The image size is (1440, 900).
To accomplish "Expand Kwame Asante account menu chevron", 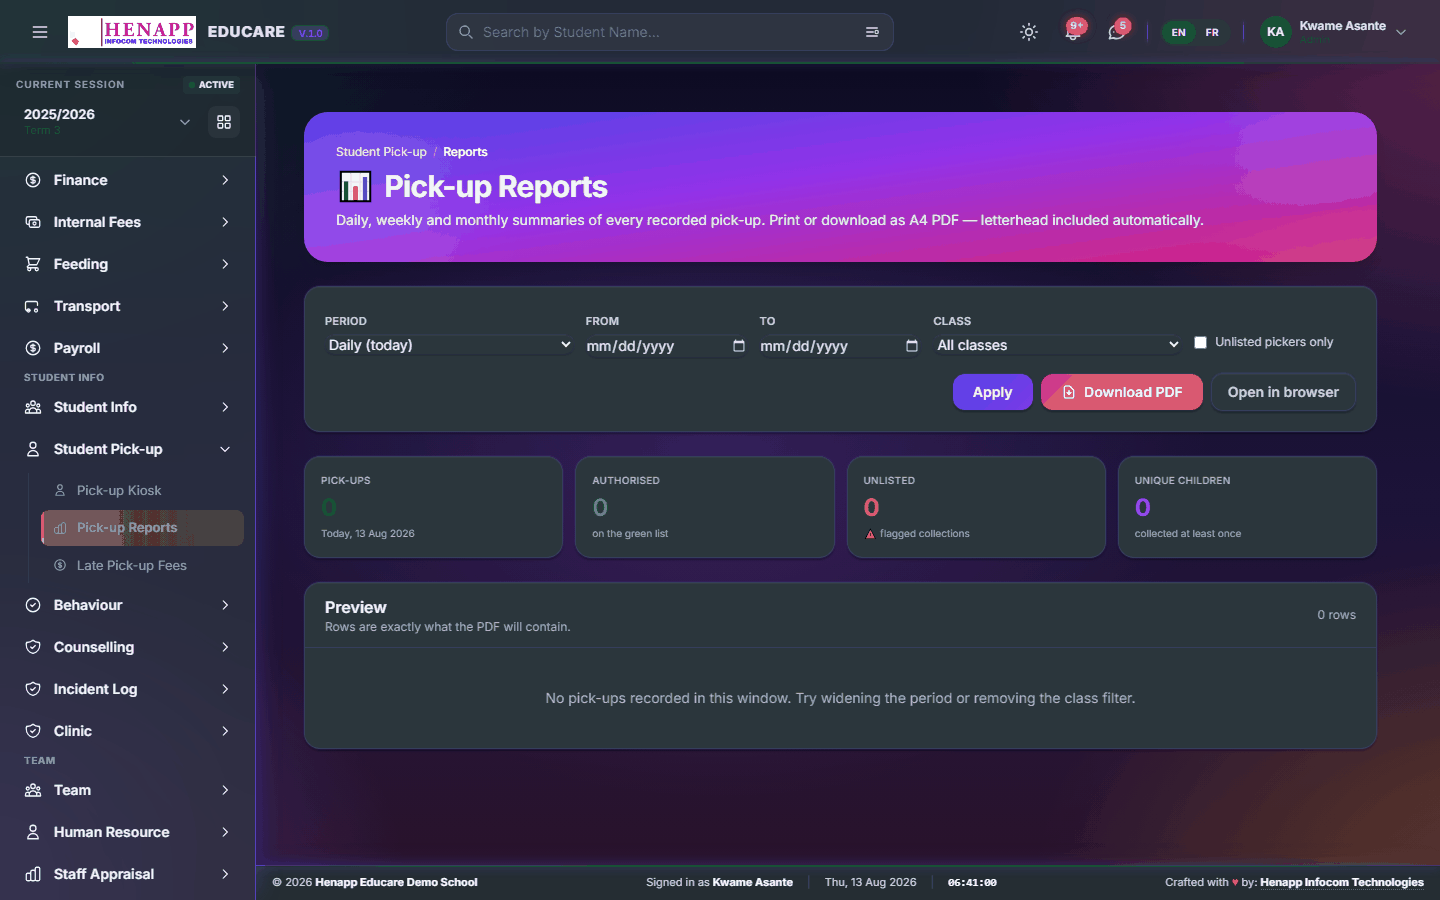I will tap(1401, 32).
